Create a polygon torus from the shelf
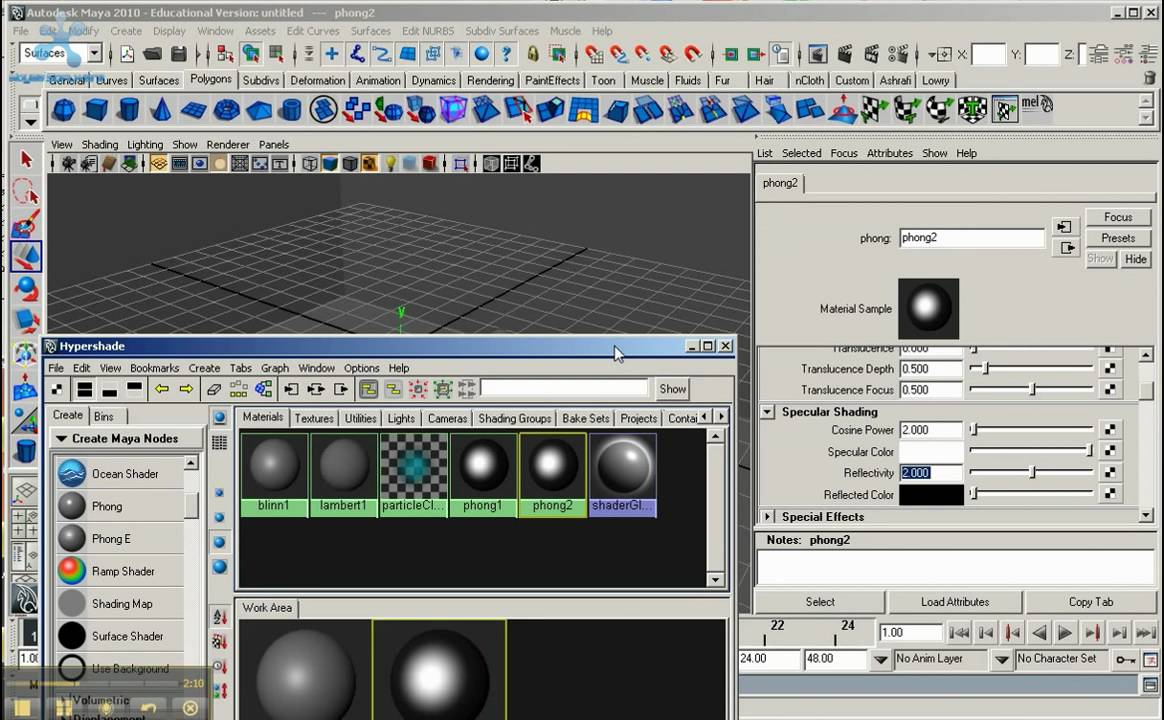Image resolution: width=1164 pixels, height=720 pixels. (226, 110)
